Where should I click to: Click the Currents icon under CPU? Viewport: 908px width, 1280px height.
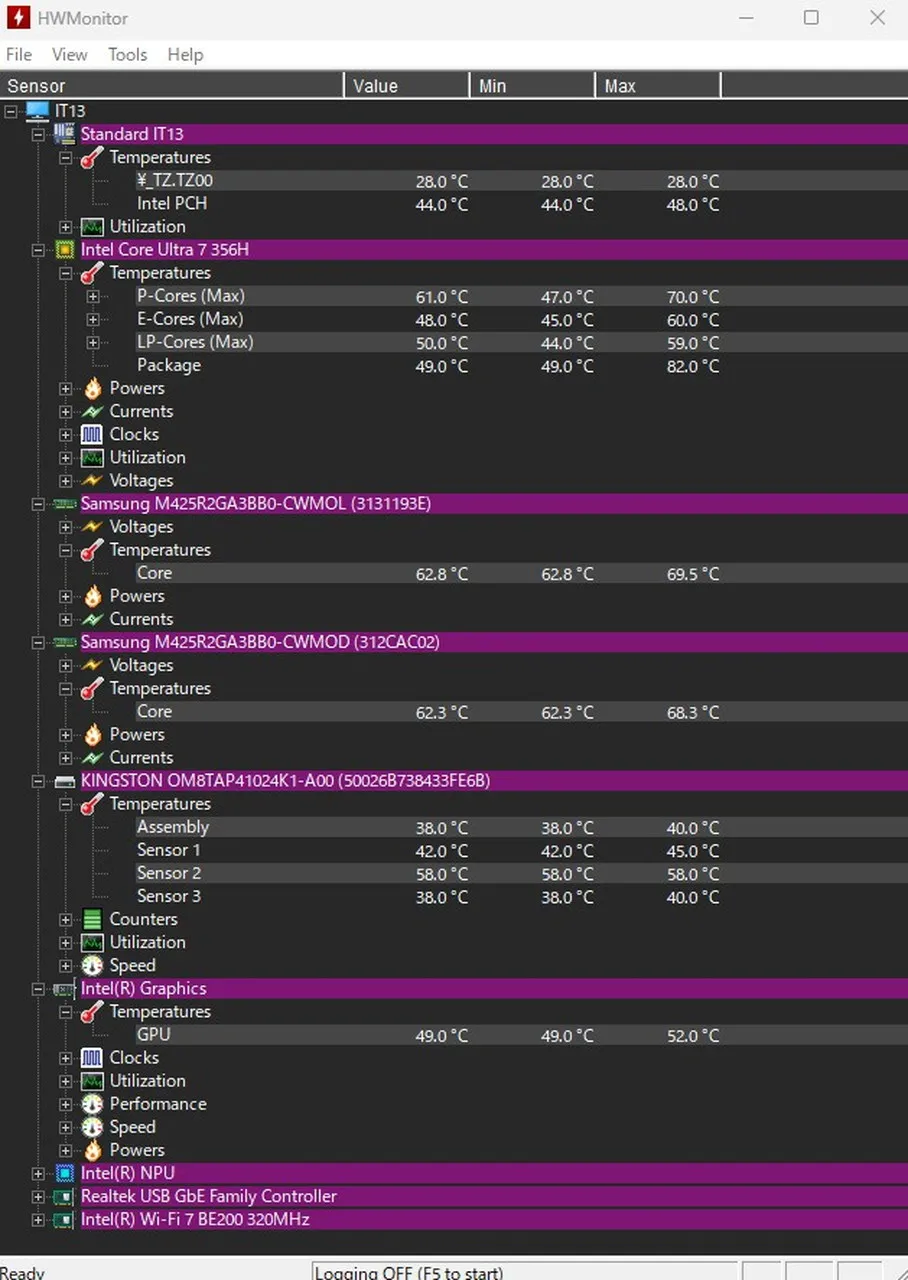(92, 411)
